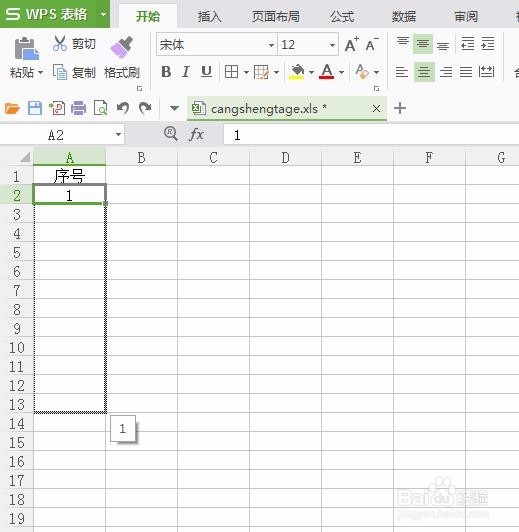Select column B header
This screenshot has width=519, height=532.
pyautogui.click(x=141, y=157)
